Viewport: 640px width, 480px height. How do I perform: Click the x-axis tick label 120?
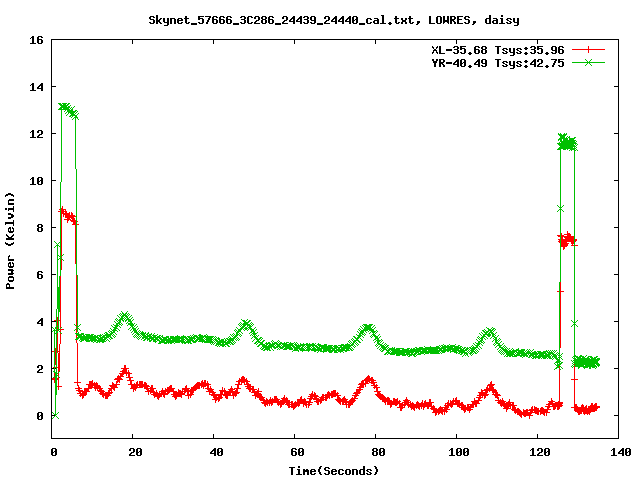540,452
